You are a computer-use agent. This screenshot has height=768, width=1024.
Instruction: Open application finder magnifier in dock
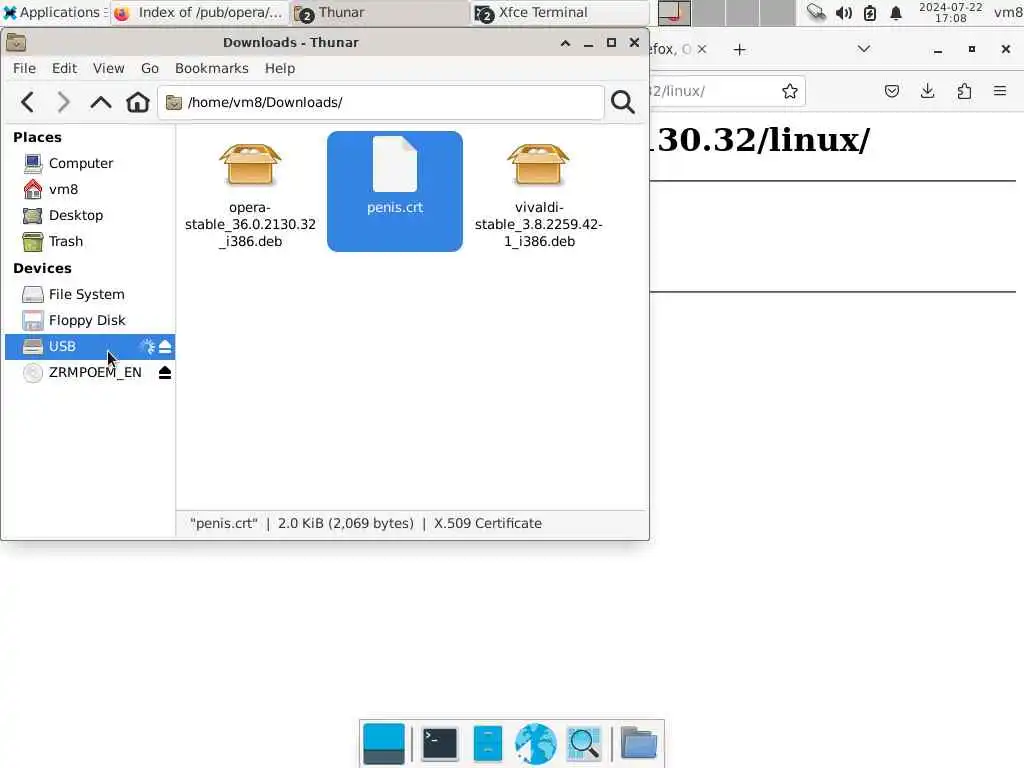tap(584, 743)
